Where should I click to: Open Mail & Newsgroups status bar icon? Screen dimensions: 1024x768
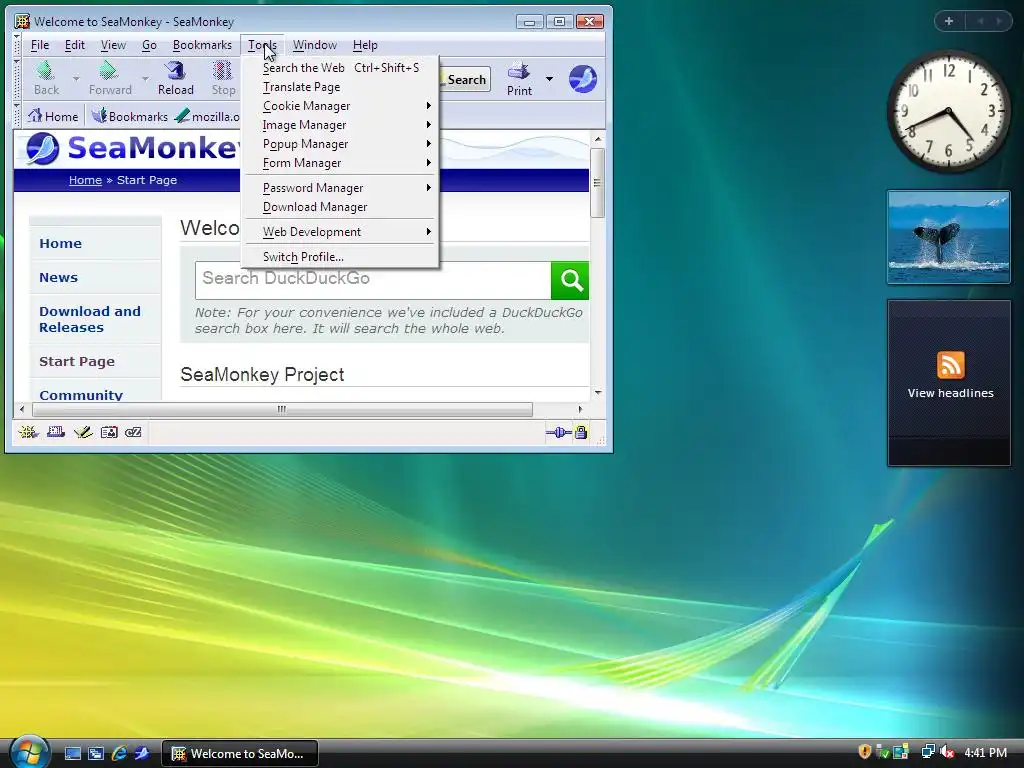(56, 432)
